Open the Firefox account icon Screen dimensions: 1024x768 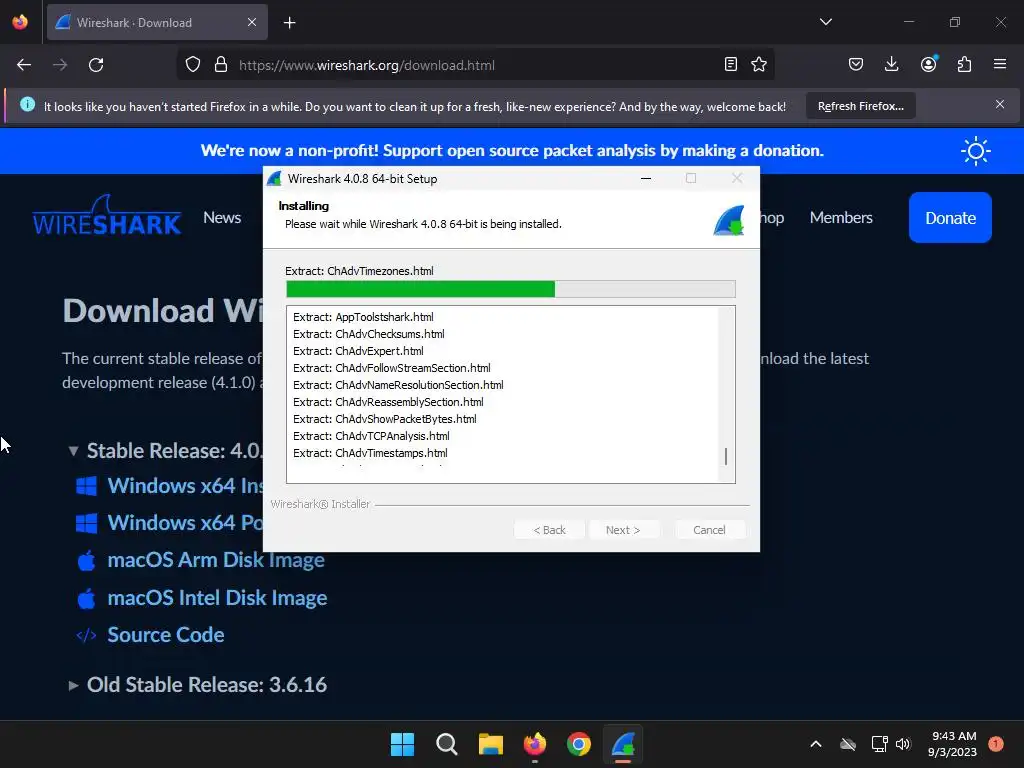click(928, 64)
